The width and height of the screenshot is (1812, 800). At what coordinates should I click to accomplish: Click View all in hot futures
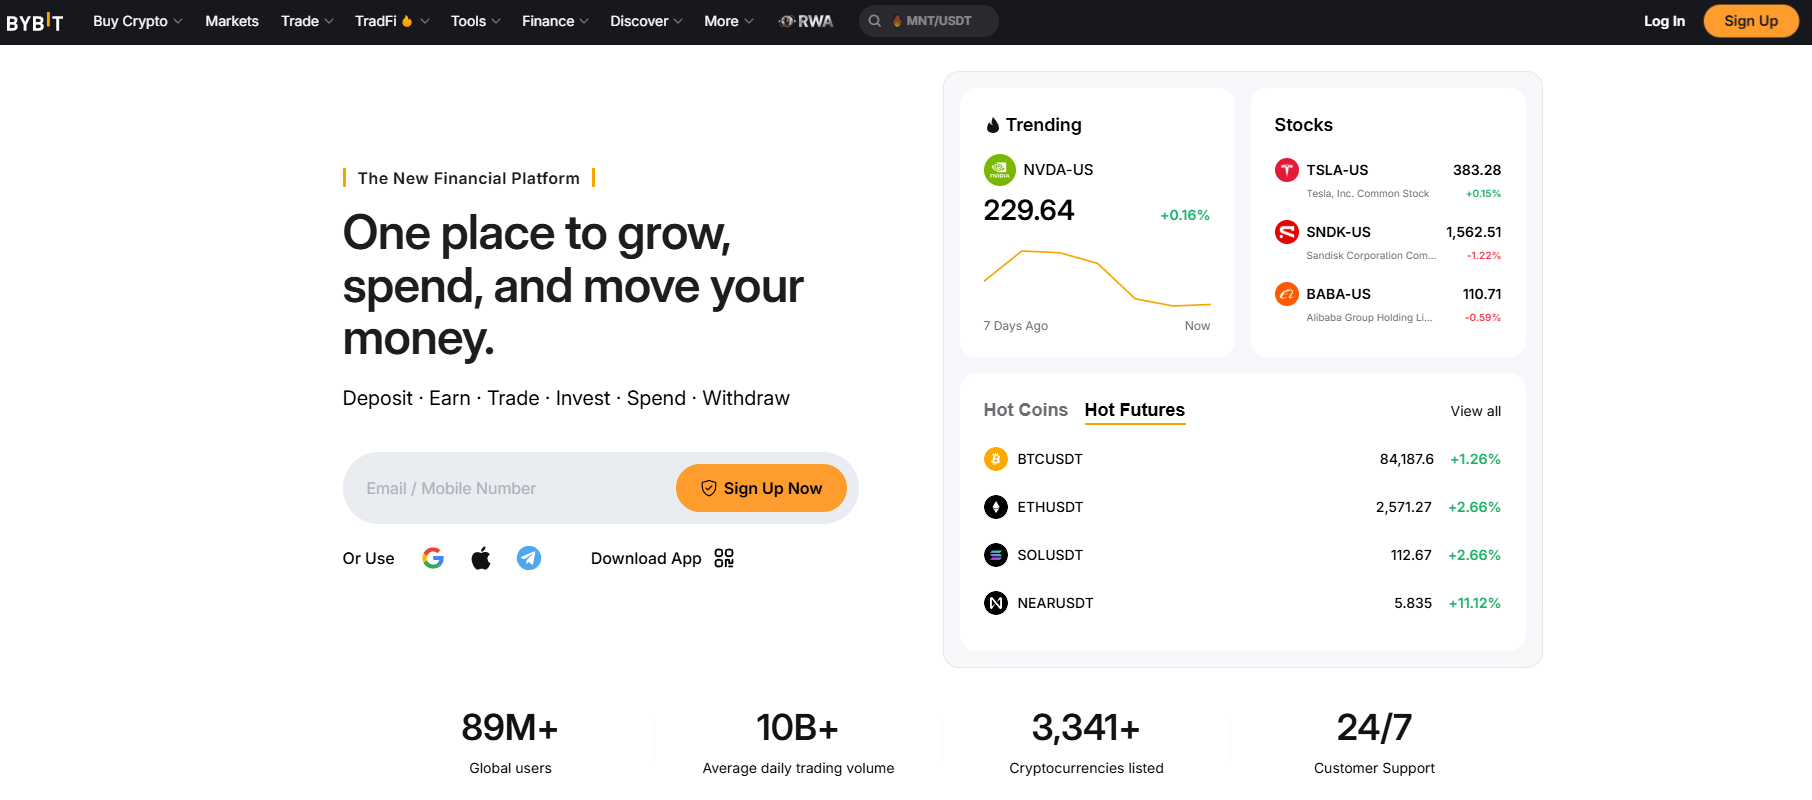[x=1475, y=411]
